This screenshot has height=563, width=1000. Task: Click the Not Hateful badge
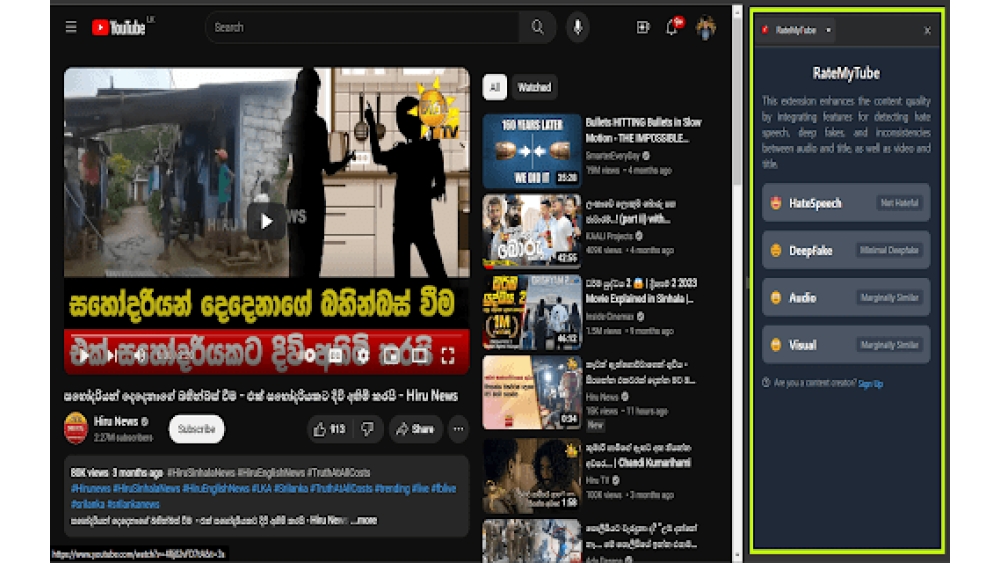click(x=899, y=203)
